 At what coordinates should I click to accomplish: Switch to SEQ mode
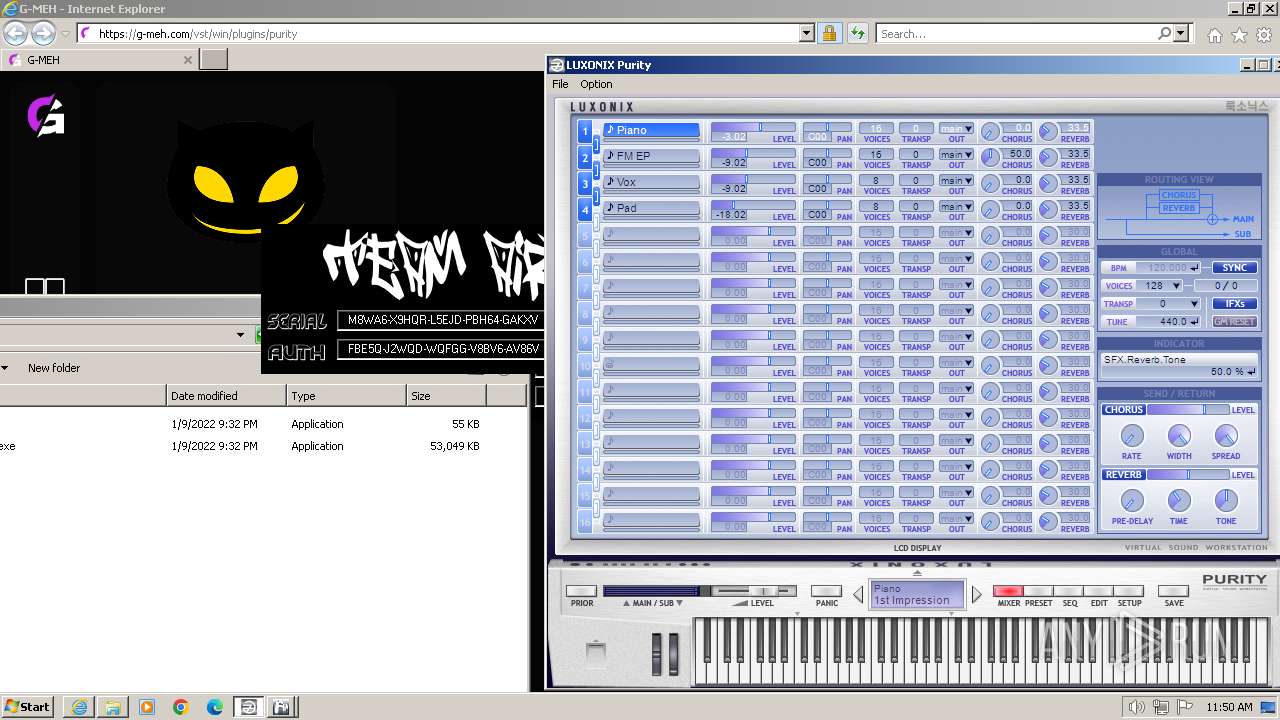click(1069, 592)
